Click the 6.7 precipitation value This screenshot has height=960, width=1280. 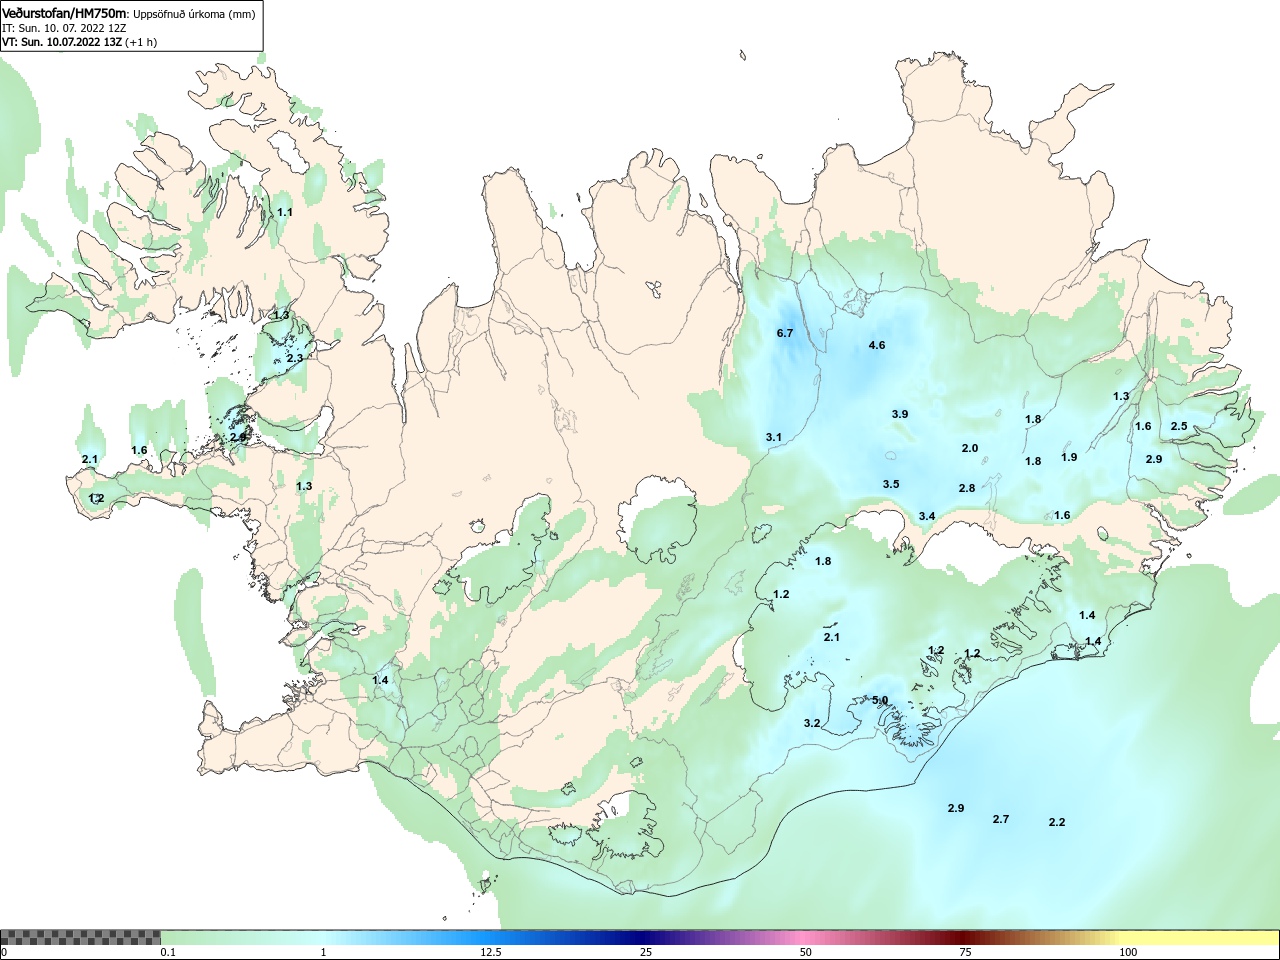pyautogui.click(x=785, y=333)
